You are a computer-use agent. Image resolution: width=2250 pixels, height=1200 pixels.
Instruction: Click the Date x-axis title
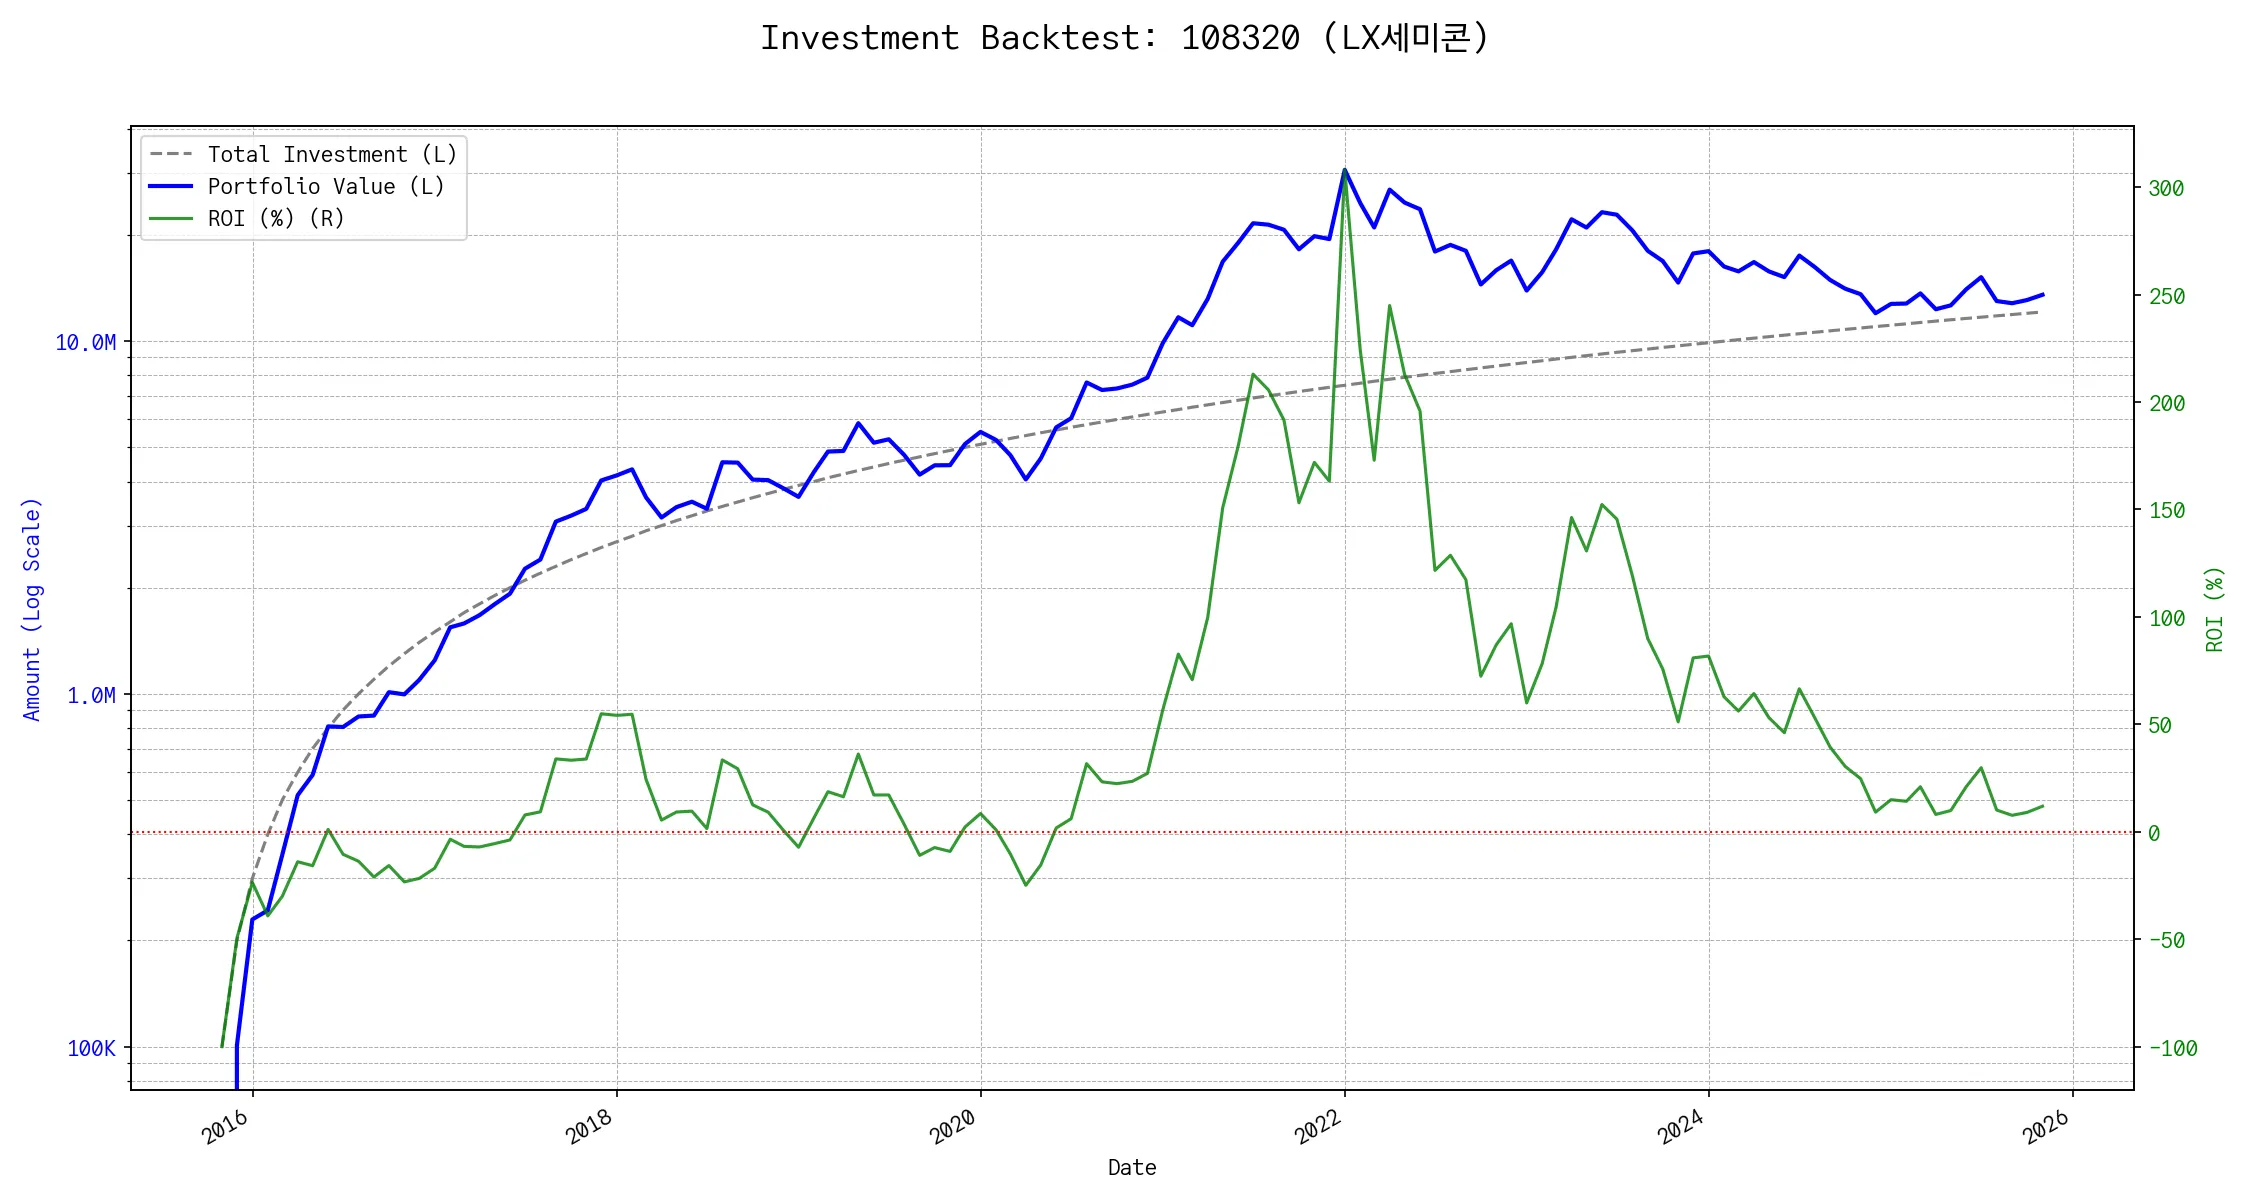1132,1168
